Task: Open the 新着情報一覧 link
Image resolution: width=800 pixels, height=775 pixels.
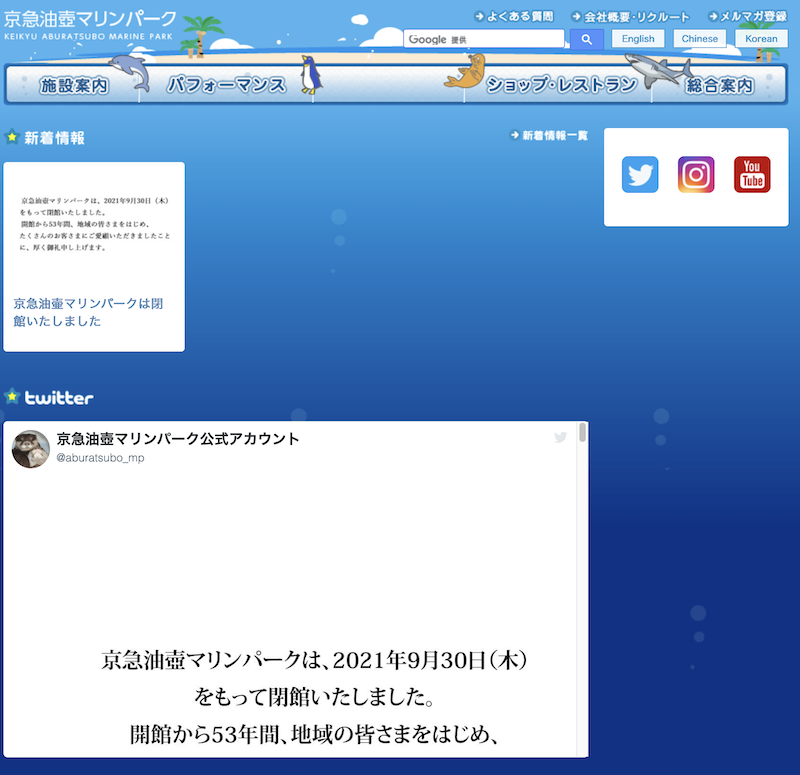Action: tap(549, 135)
